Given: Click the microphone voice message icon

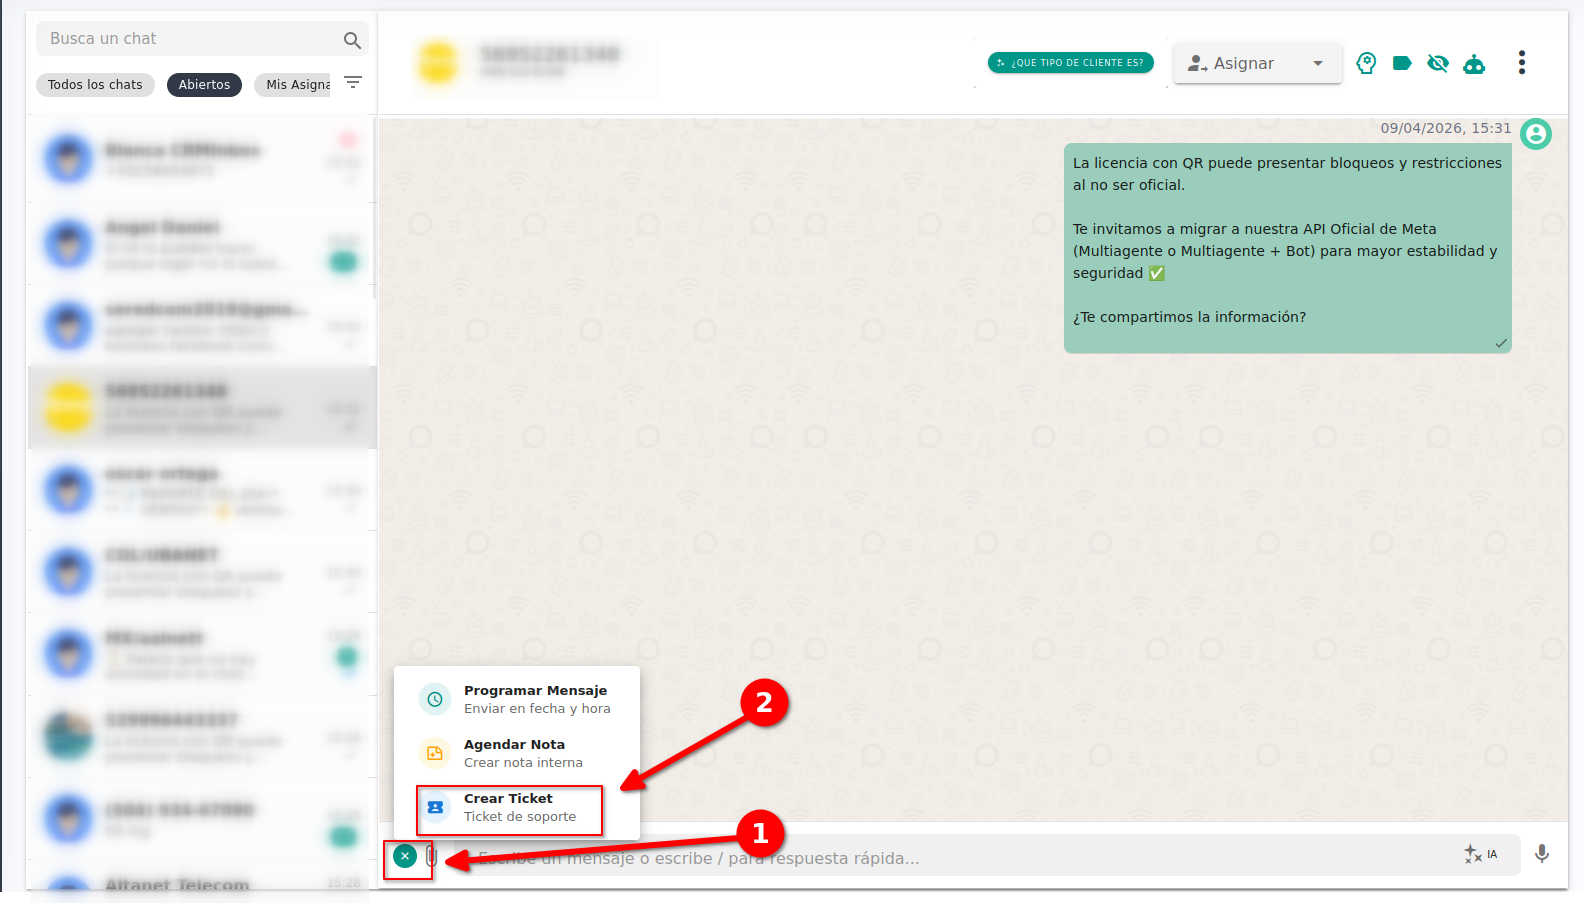Looking at the screenshot, I should click(1542, 853).
